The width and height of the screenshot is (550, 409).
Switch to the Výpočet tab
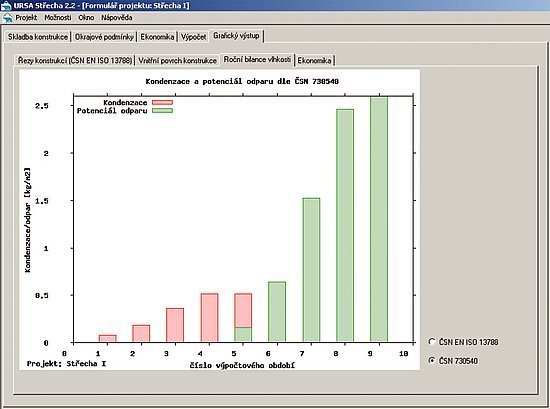pos(193,37)
